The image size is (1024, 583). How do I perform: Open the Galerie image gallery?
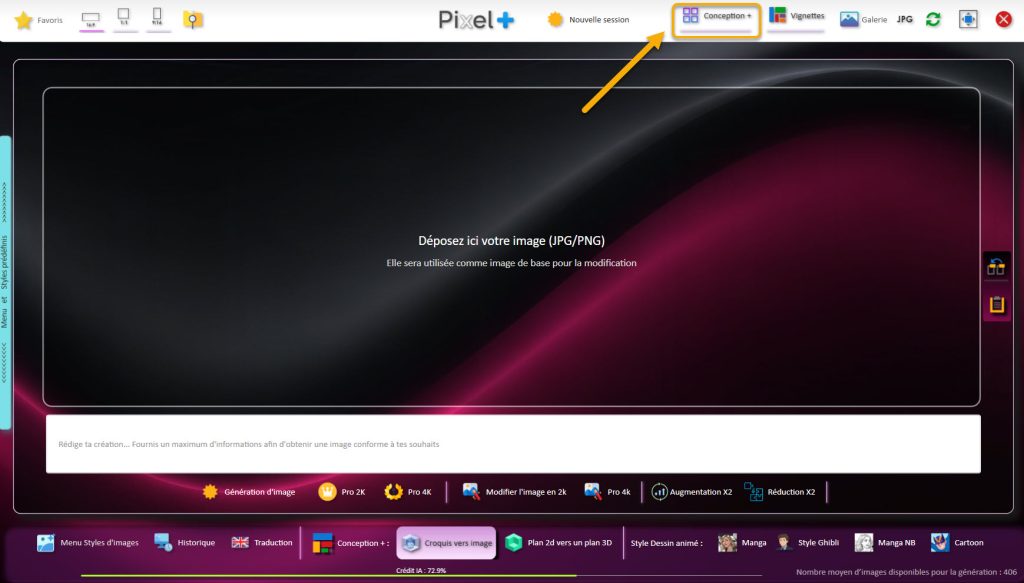tap(864, 20)
